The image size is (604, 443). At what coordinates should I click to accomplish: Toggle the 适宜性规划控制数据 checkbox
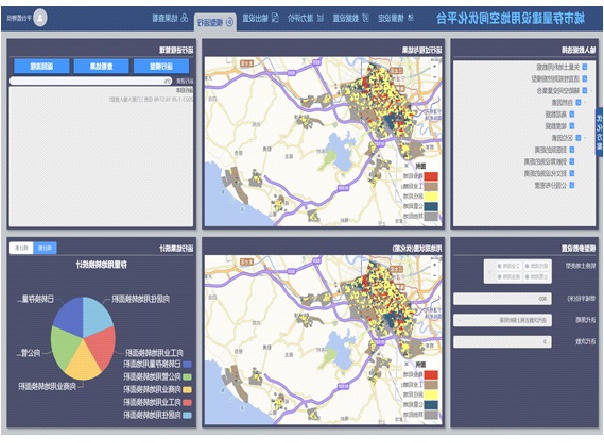pos(585,79)
